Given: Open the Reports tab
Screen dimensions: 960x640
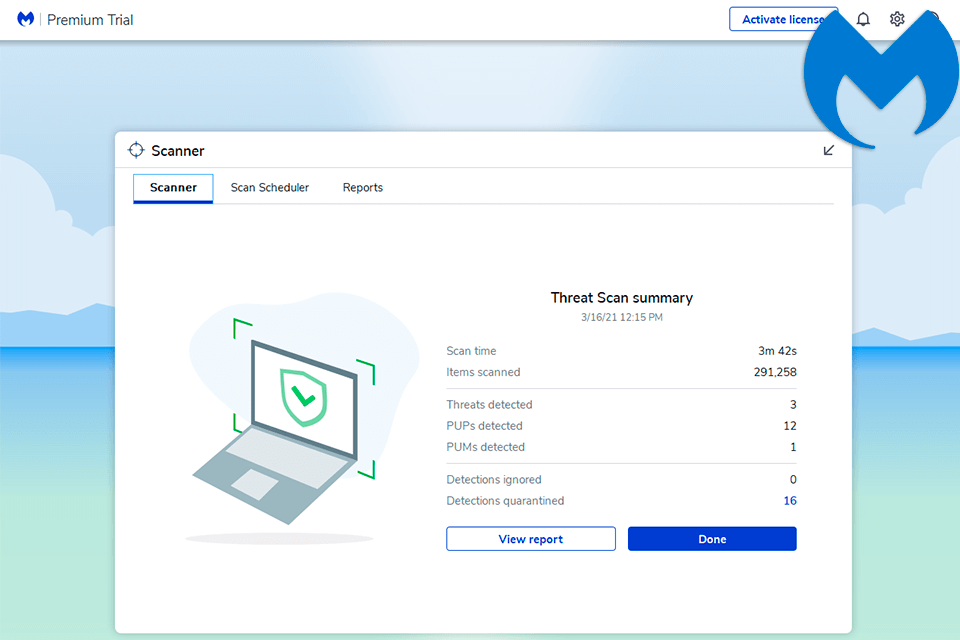Looking at the screenshot, I should coord(362,187).
